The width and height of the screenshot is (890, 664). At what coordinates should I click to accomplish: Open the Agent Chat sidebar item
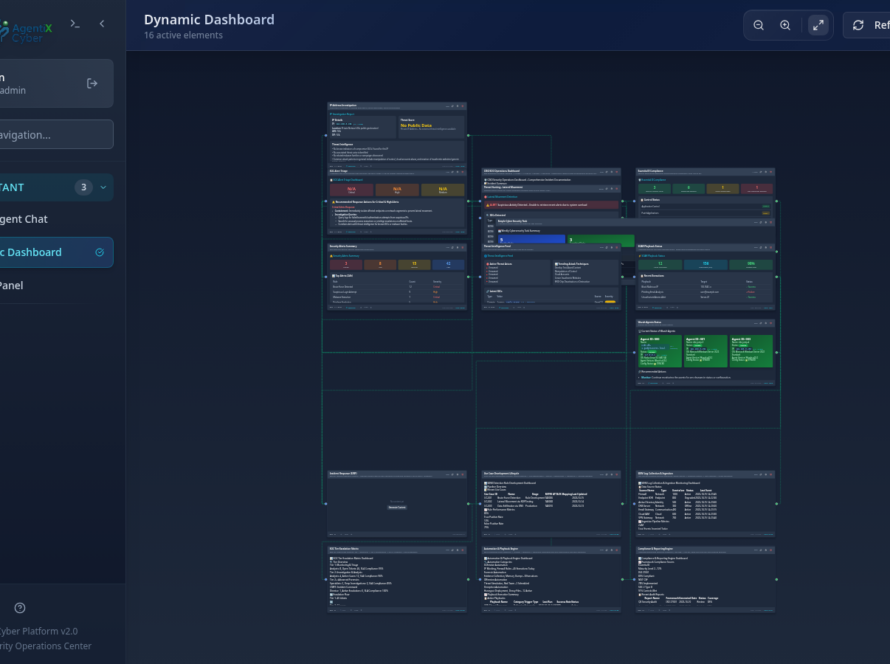coord(25,219)
